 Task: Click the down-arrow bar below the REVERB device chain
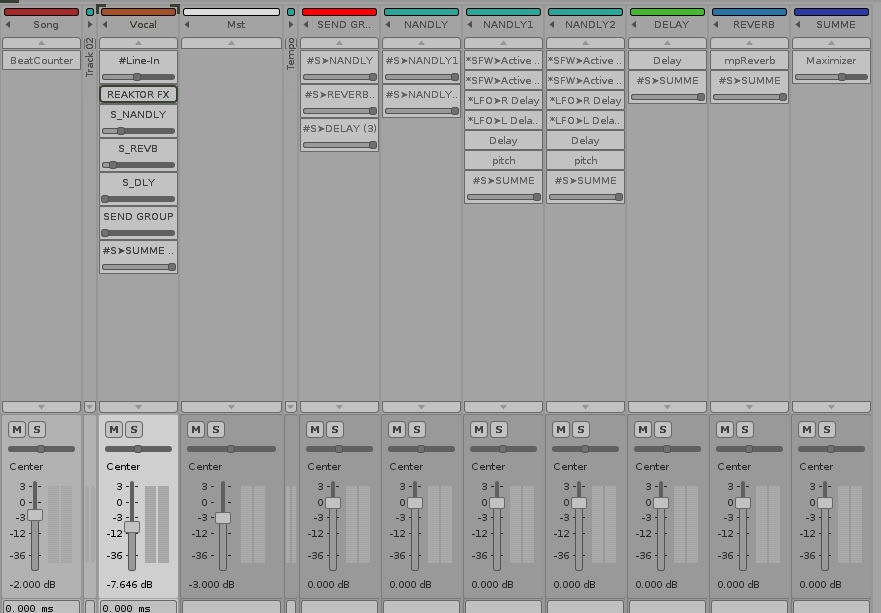pyautogui.click(x=749, y=407)
